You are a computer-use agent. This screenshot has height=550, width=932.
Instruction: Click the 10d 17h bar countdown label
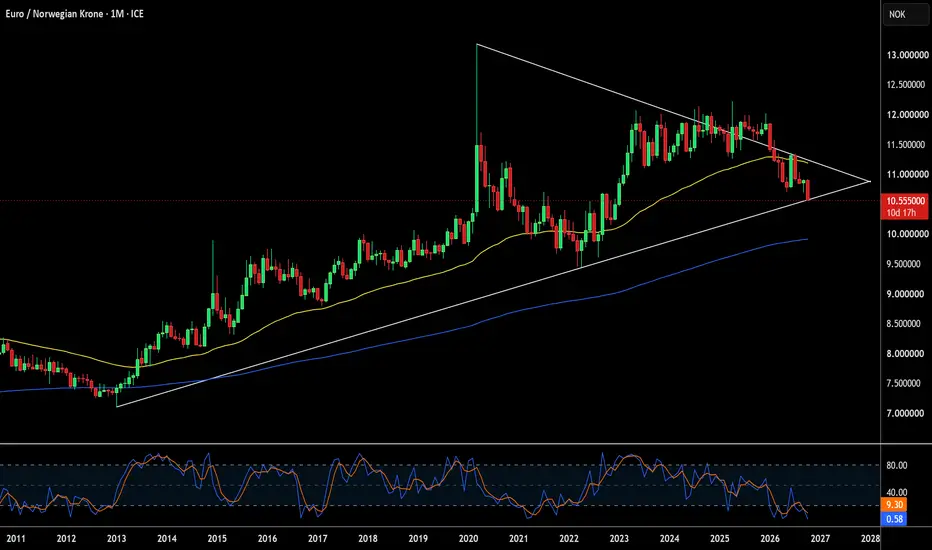pyautogui.click(x=901, y=212)
